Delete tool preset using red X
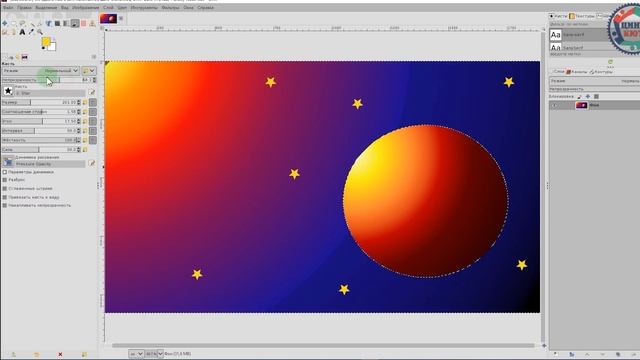The height and width of the screenshot is (360, 640). point(60,354)
